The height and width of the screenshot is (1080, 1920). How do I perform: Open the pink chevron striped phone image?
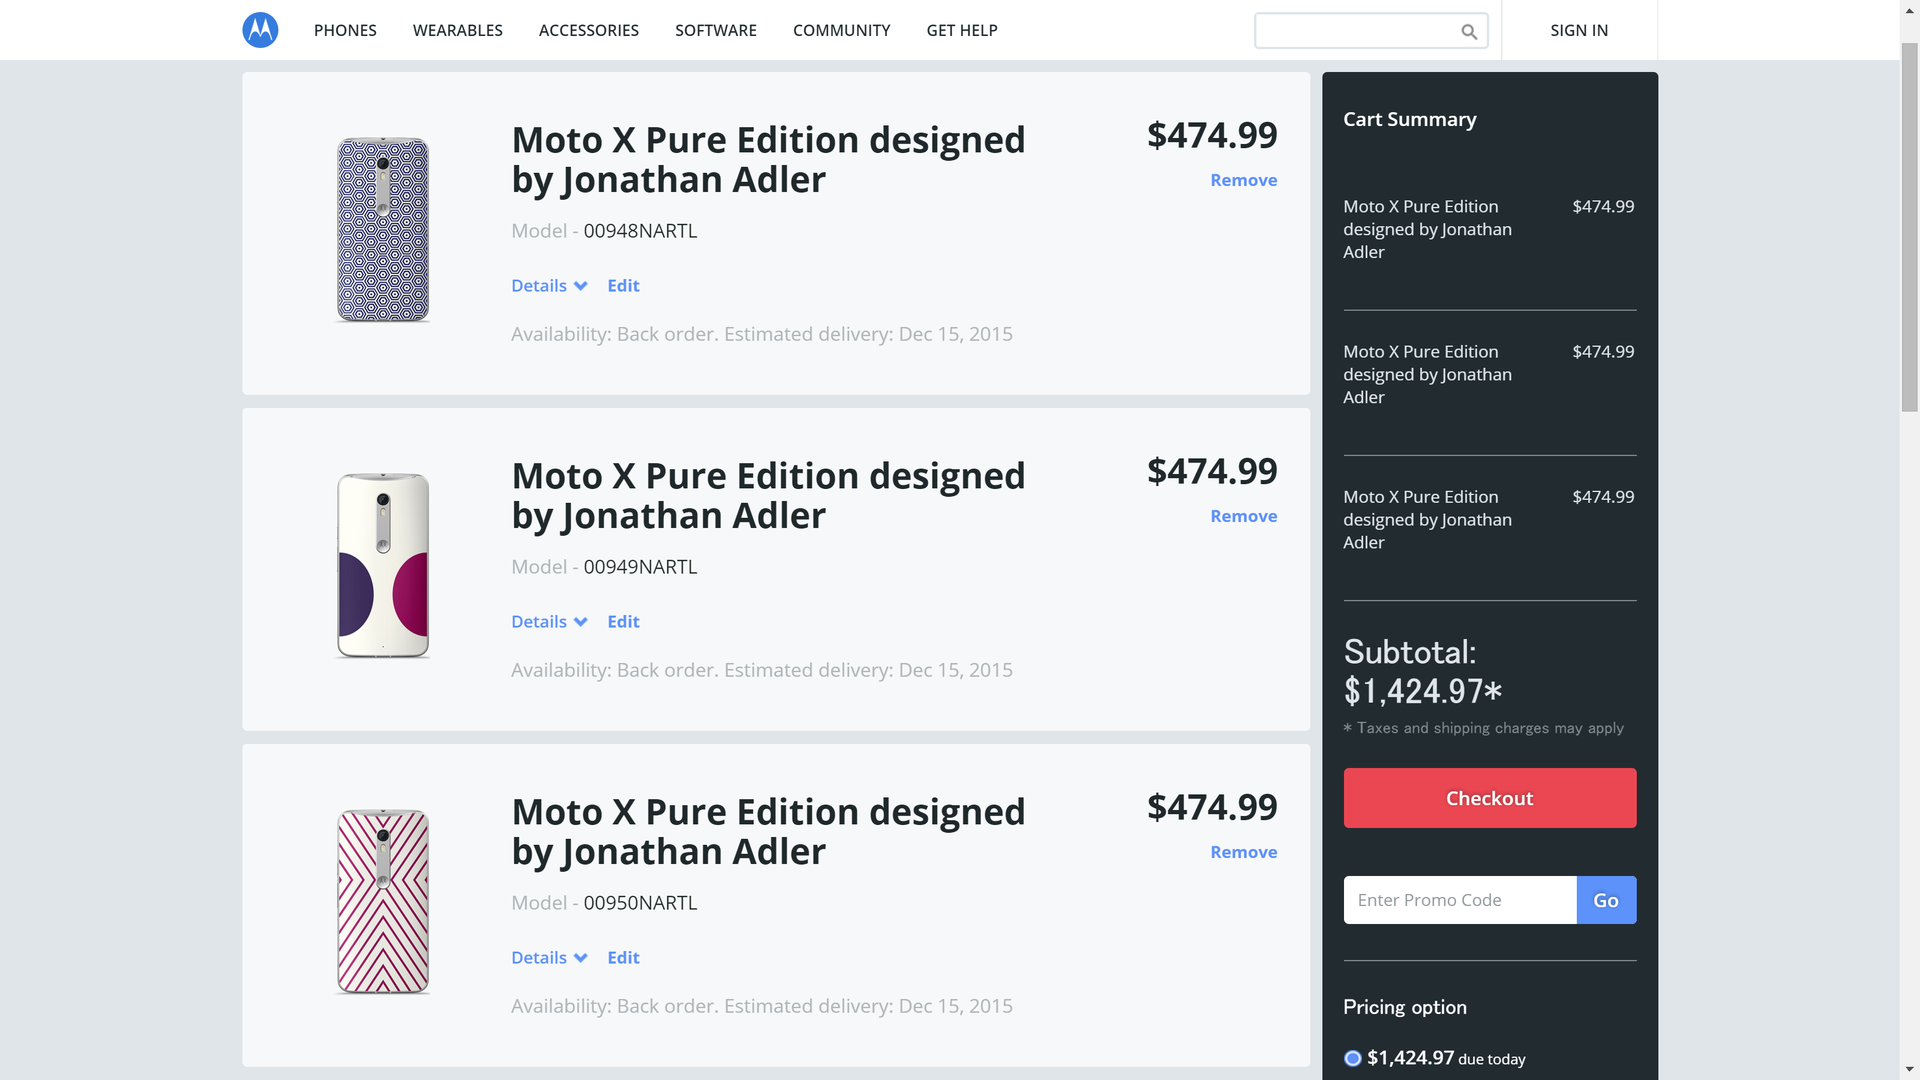coord(383,902)
